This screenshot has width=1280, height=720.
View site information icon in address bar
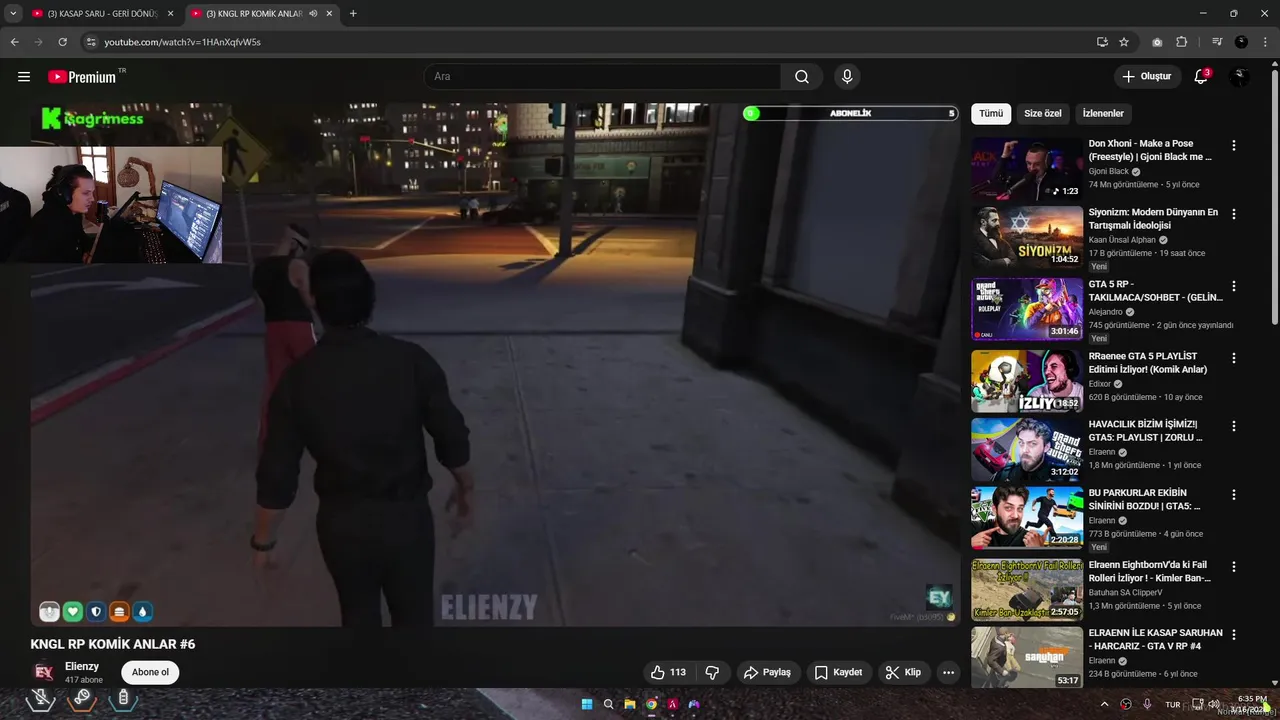point(91,42)
